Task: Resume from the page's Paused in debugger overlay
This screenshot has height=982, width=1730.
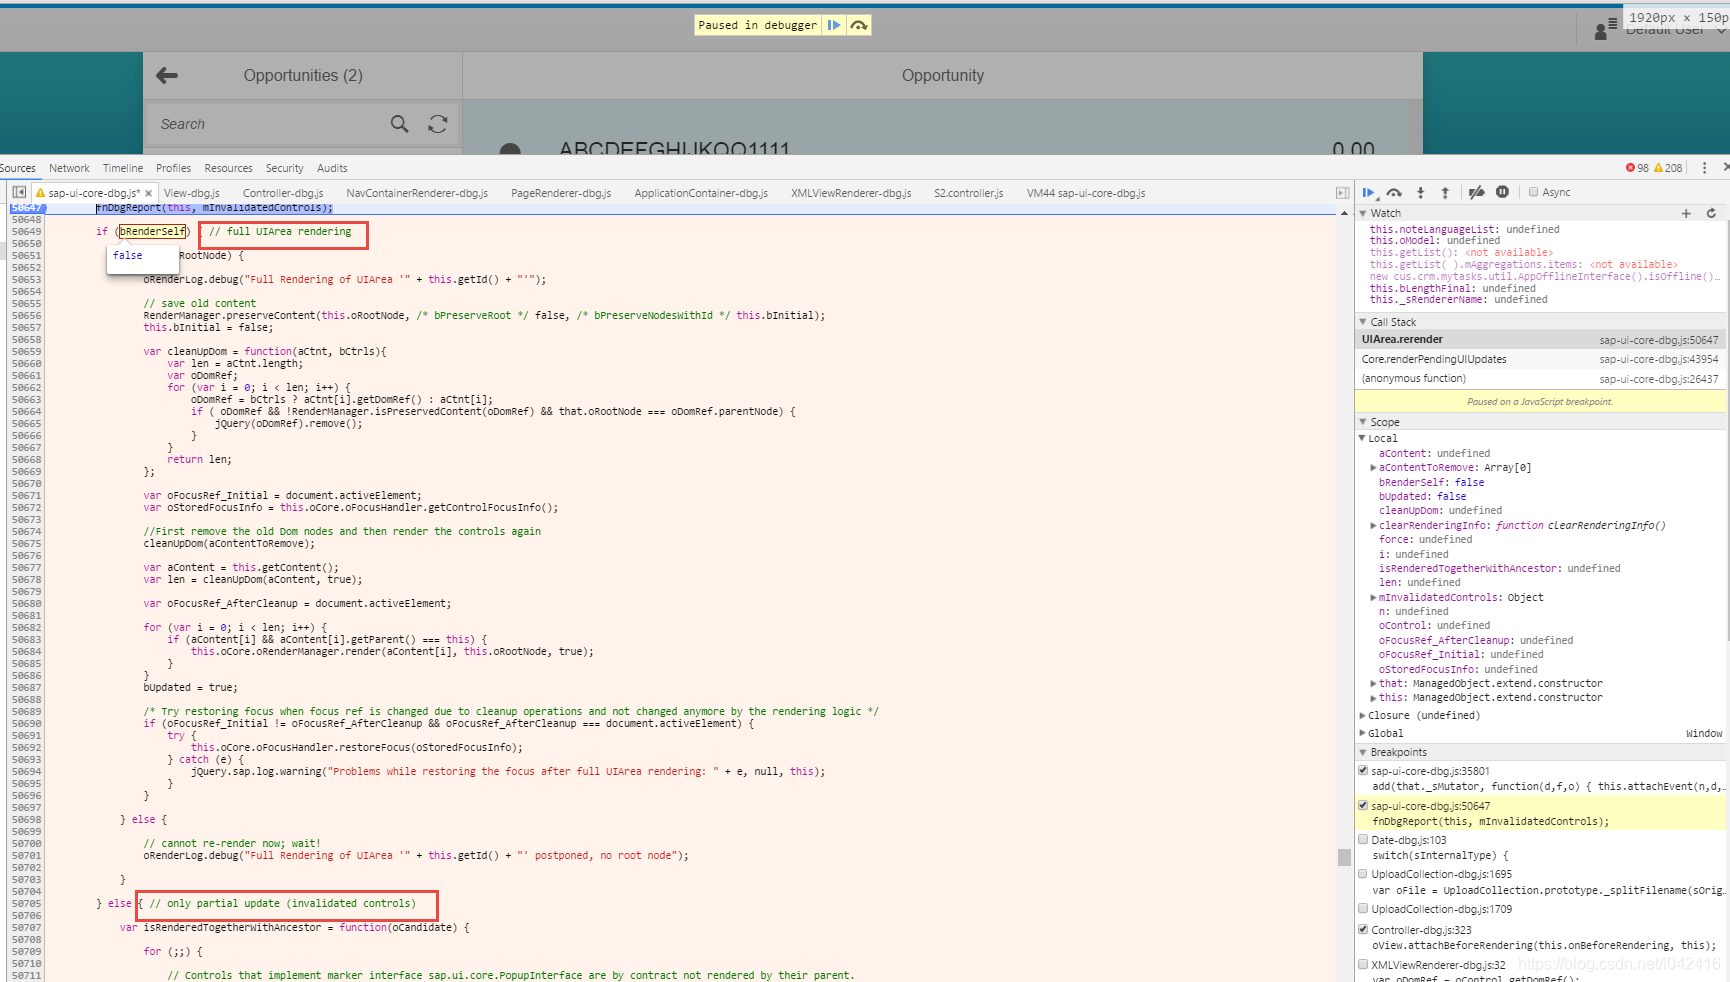Action: (x=834, y=25)
